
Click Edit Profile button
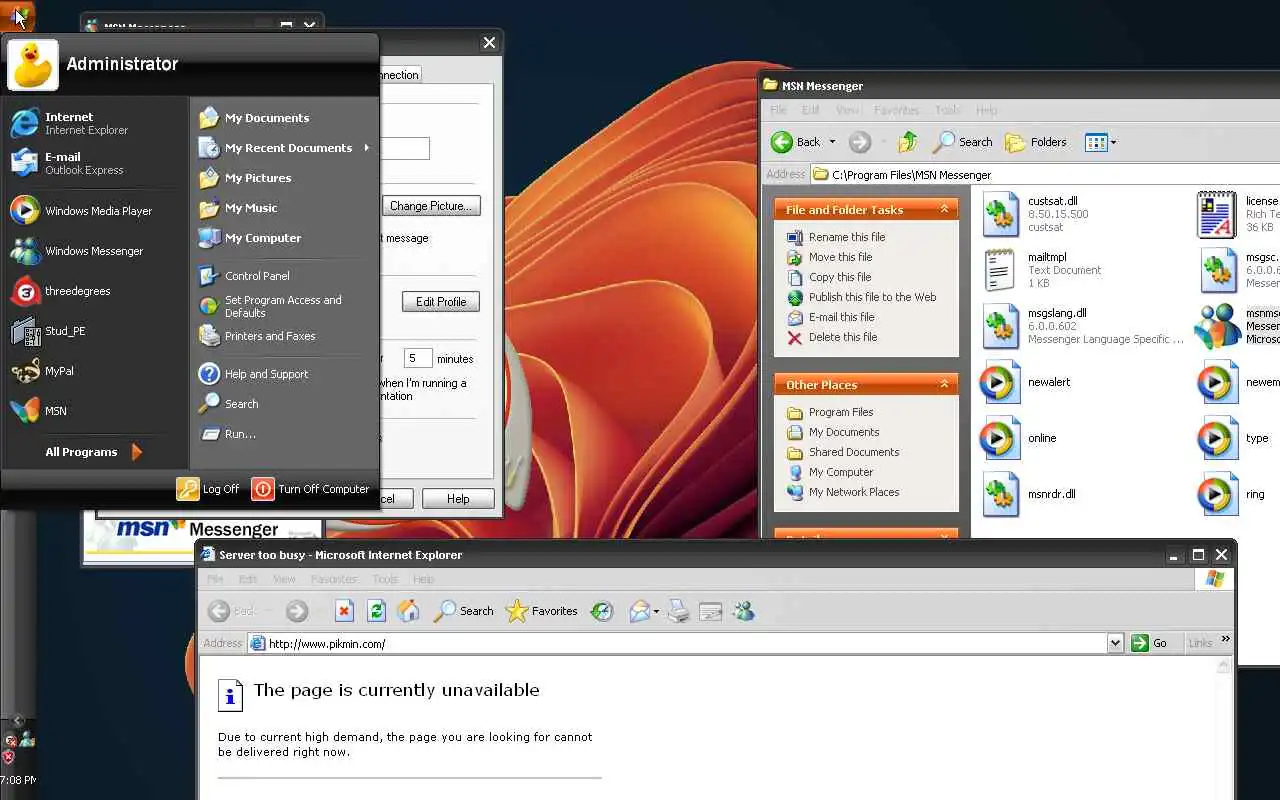pos(441,302)
